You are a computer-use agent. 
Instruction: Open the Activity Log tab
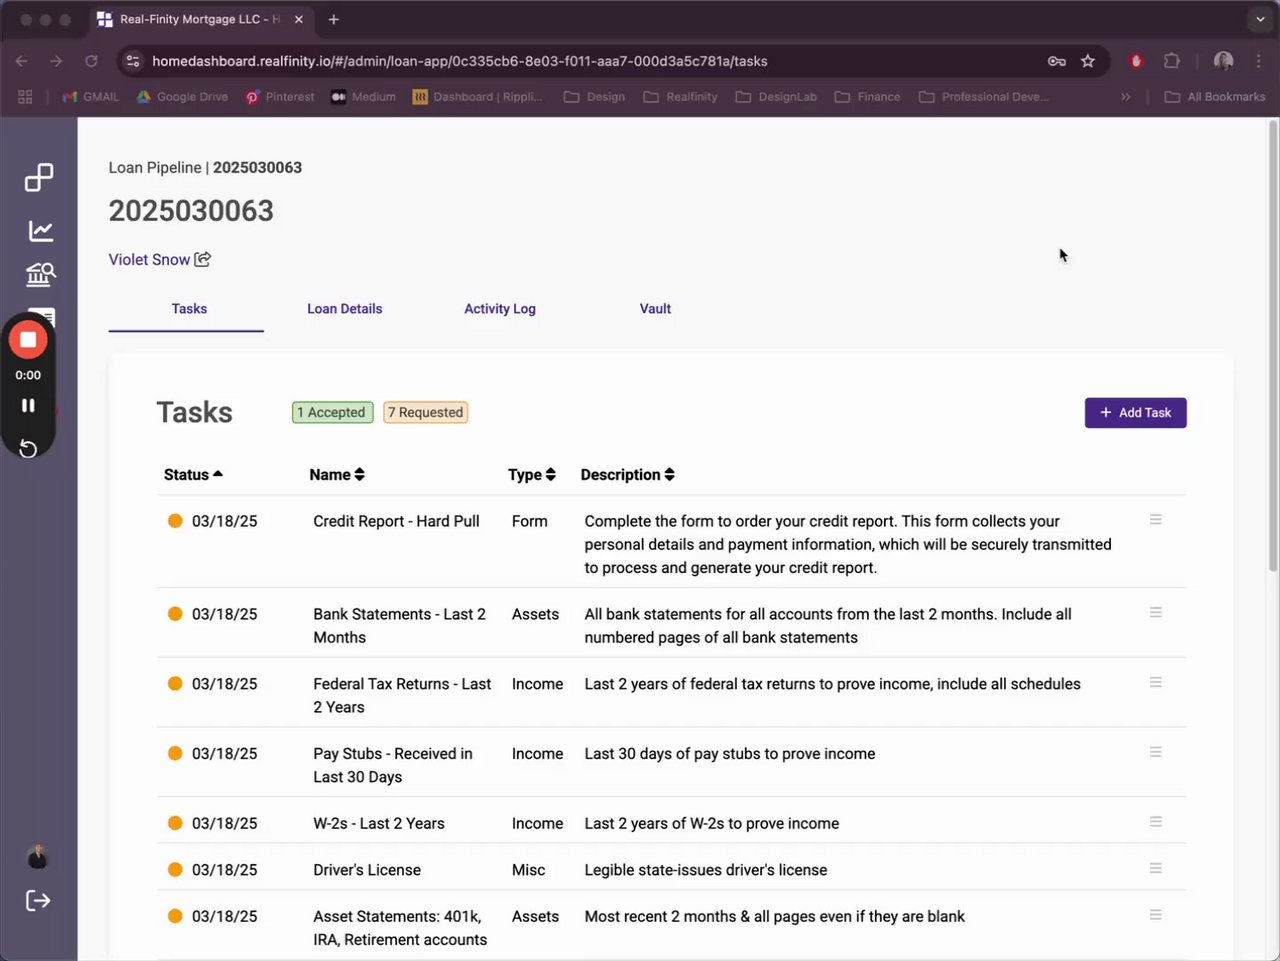pos(499,309)
